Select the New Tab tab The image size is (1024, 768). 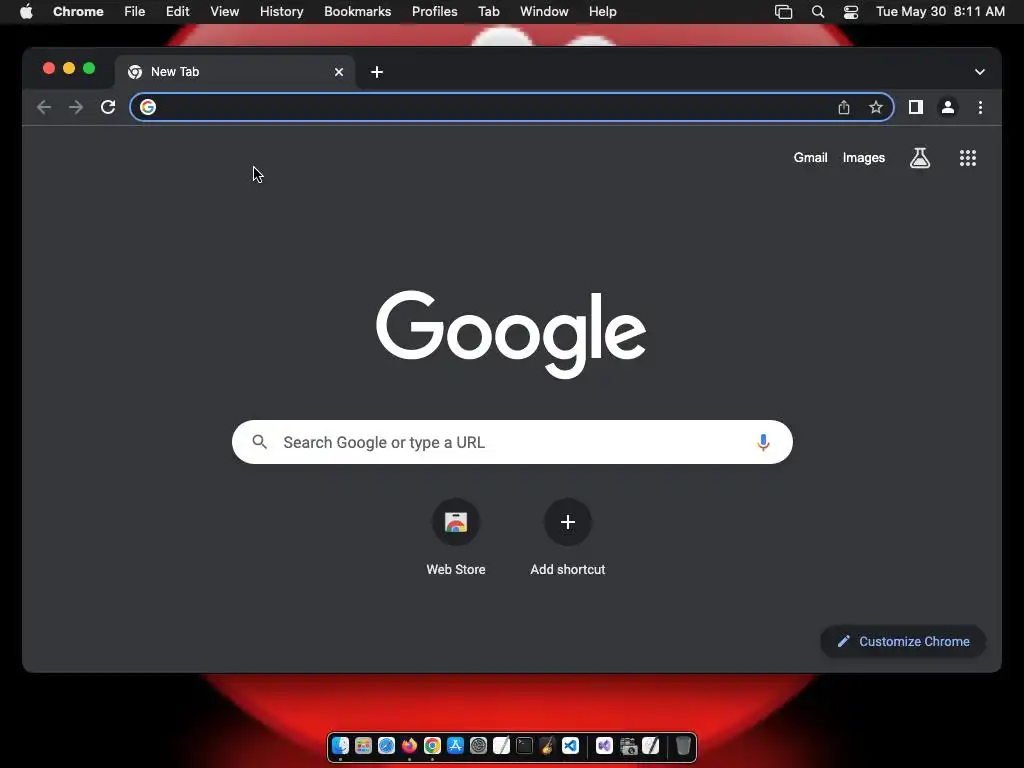click(x=235, y=72)
